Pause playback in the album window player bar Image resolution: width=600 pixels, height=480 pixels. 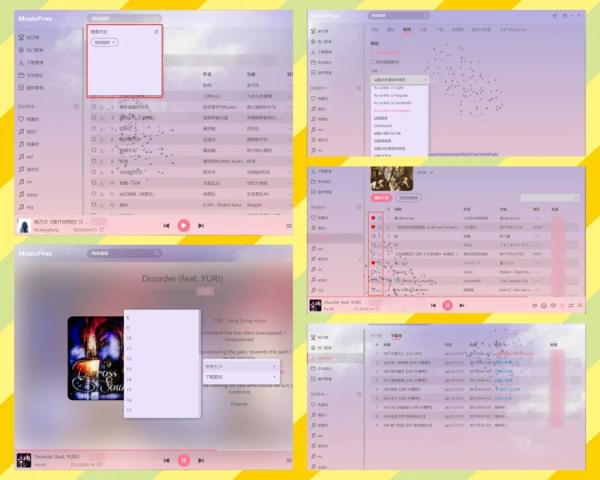[447, 304]
